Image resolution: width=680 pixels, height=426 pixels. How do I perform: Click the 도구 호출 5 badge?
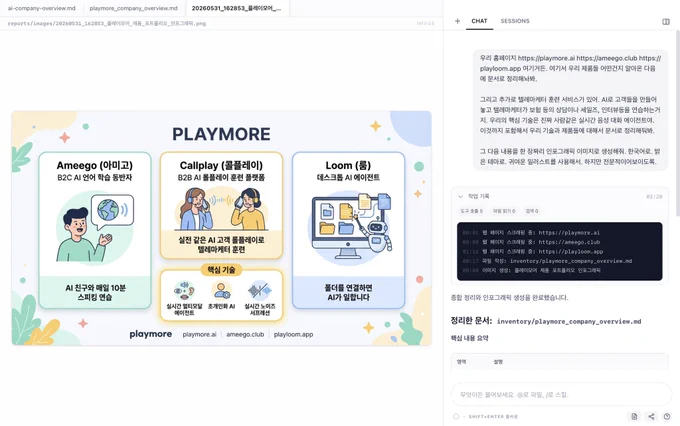pos(471,211)
